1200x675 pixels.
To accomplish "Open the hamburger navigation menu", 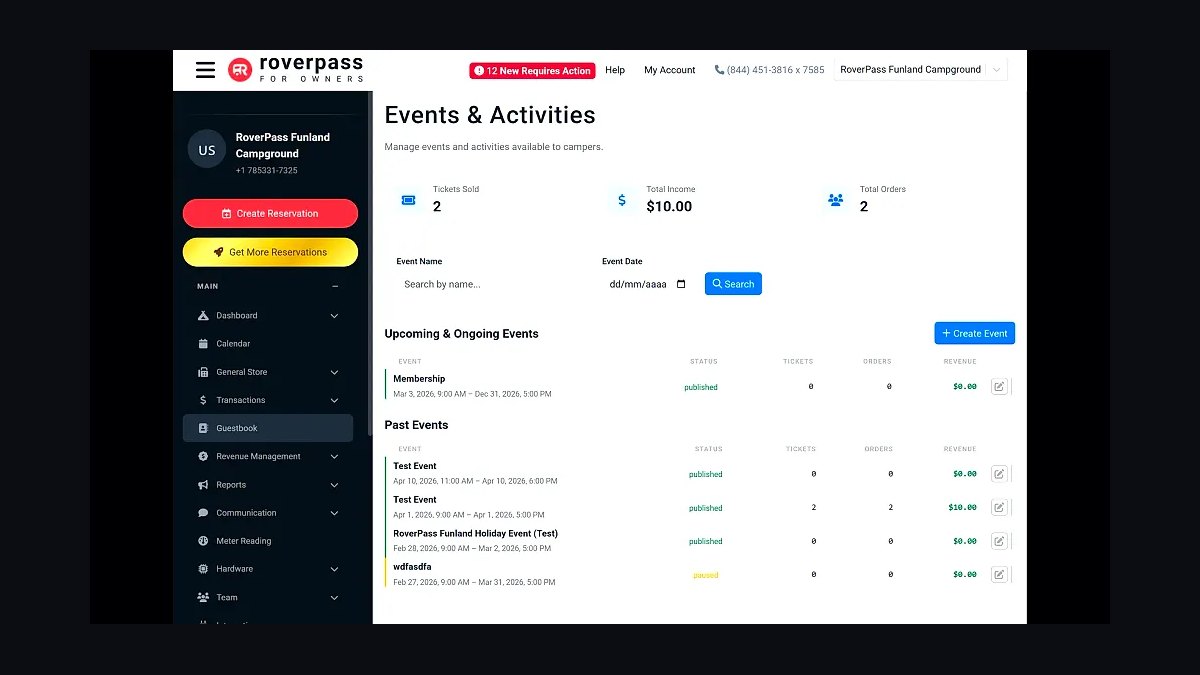I will pyautogui.click(x=205, y=70).
